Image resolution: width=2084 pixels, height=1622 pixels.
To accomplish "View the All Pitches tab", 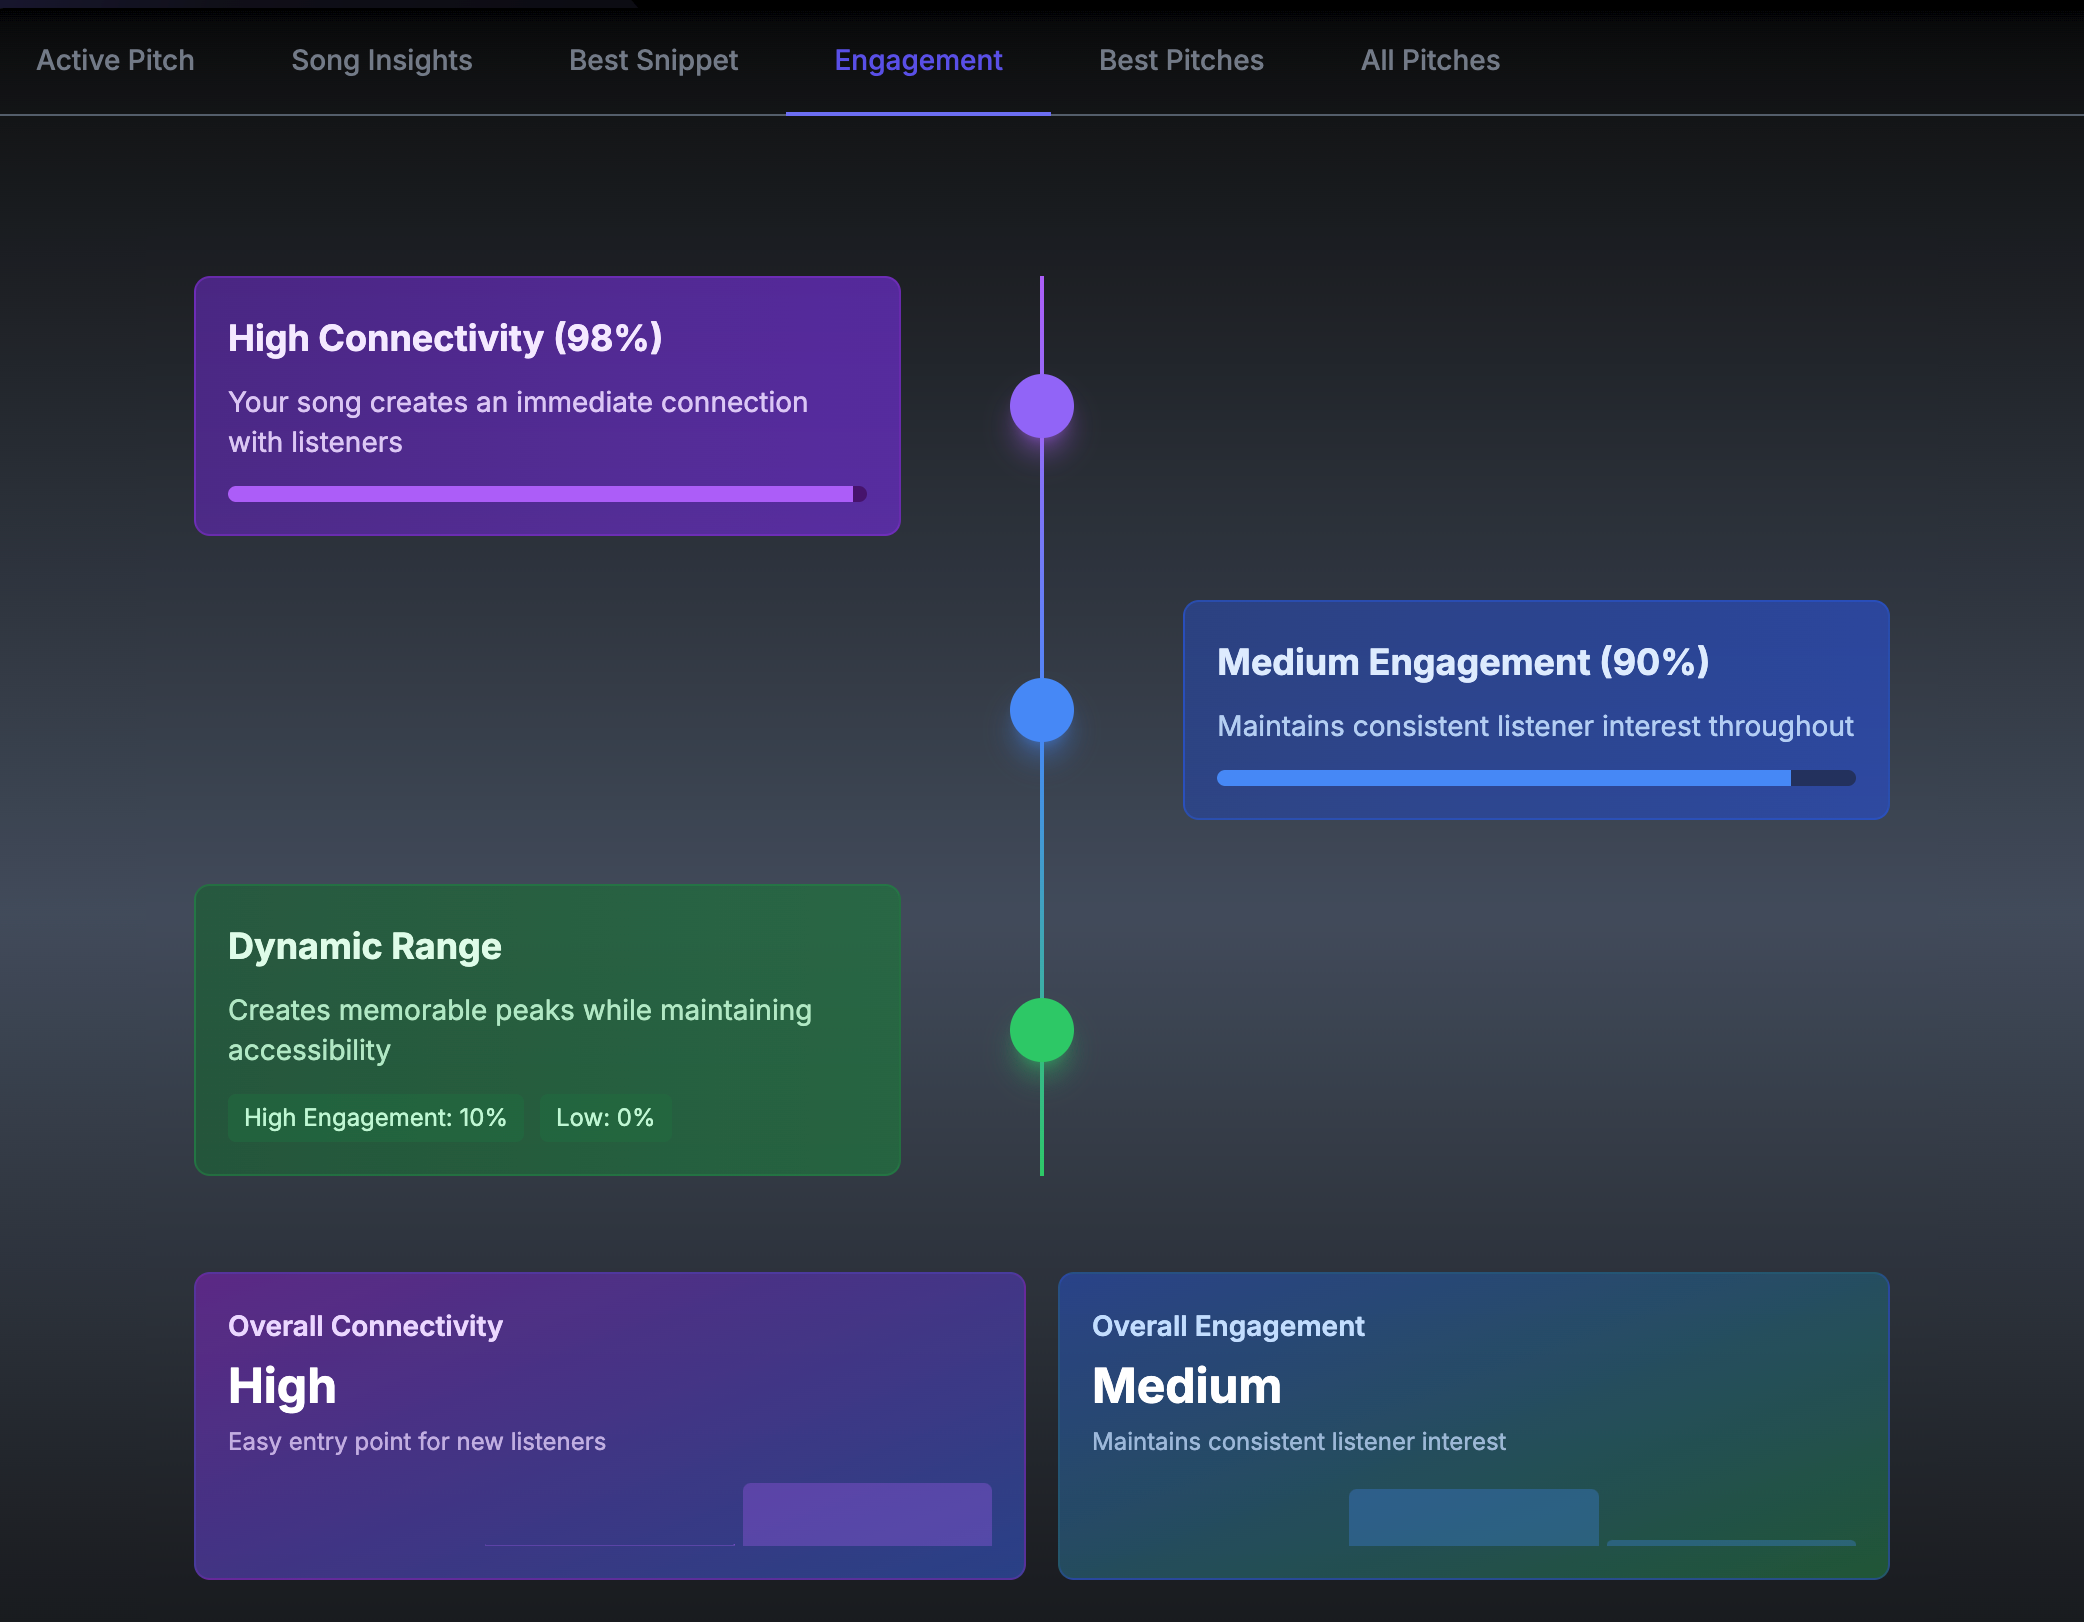I will point(1430,60).
